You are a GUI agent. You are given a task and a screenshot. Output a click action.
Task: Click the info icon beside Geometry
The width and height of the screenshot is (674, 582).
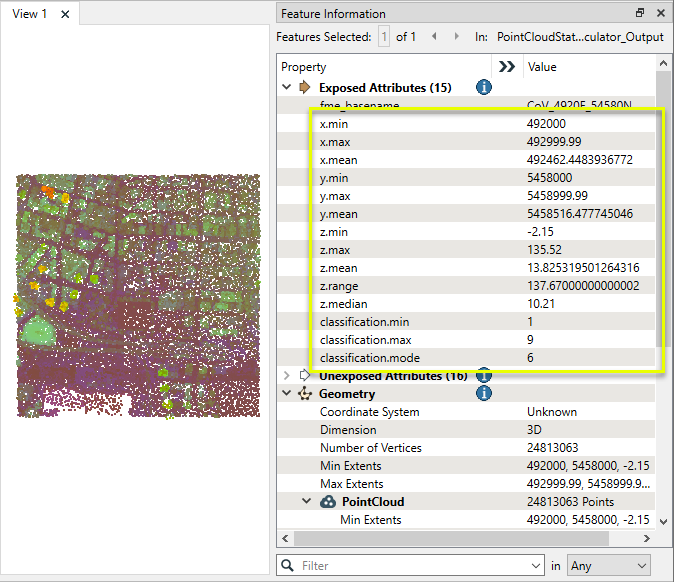pyautogui.click(x=484, y=393)
